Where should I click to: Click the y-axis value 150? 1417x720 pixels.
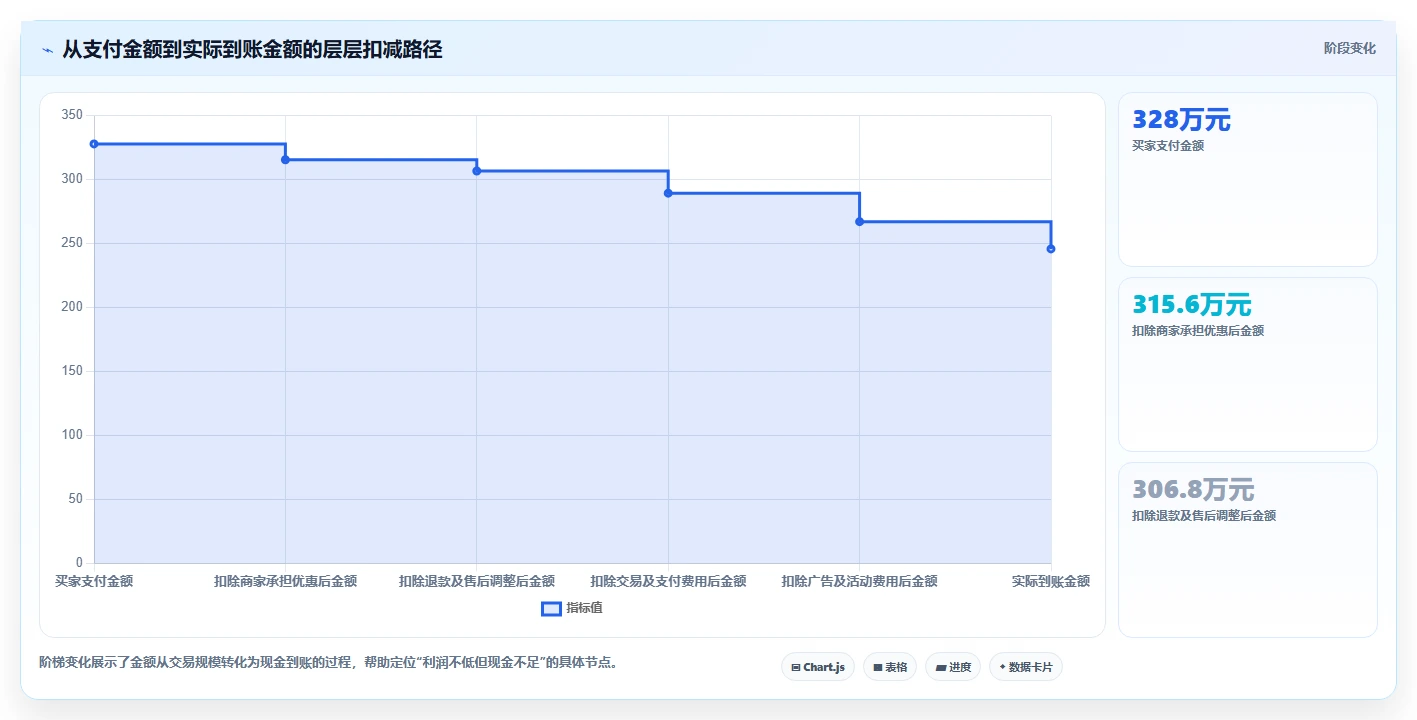(x=72, y=371)
